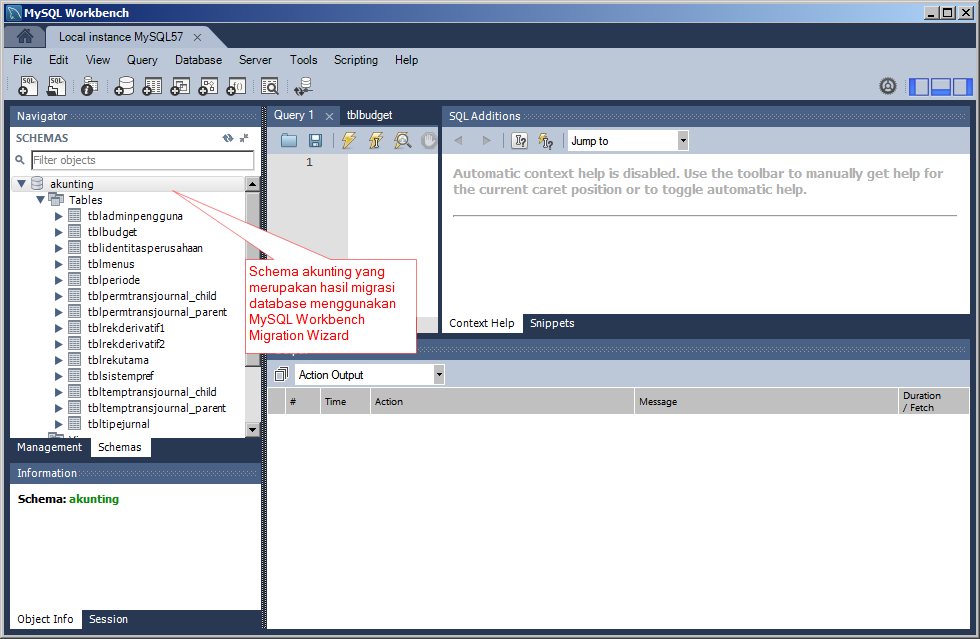Open the Query menu
980x639 pixels.
[142, 60]
